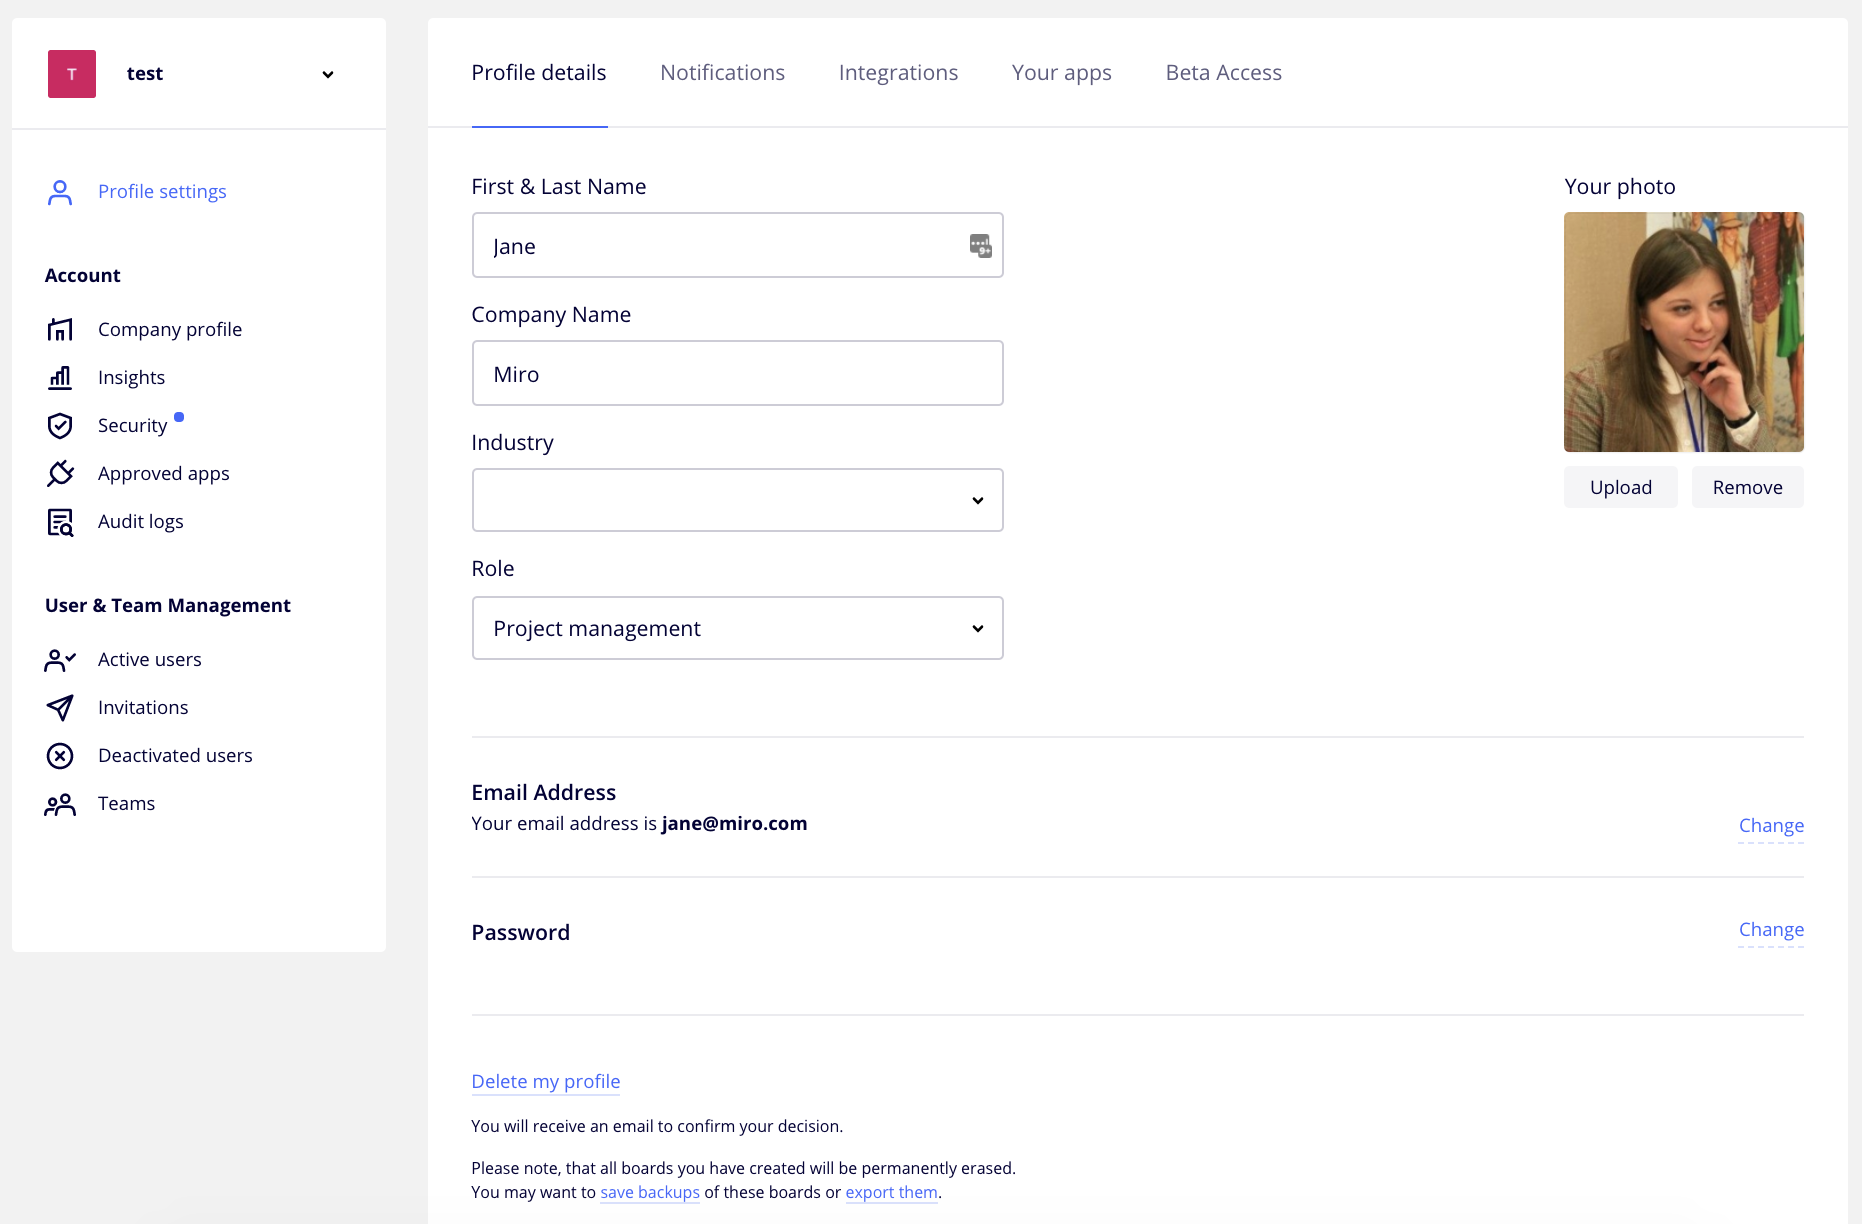Viewport: 1862px width, 1224px height.
Task: Switch to the Integrations tab
Action: [898, 73]
